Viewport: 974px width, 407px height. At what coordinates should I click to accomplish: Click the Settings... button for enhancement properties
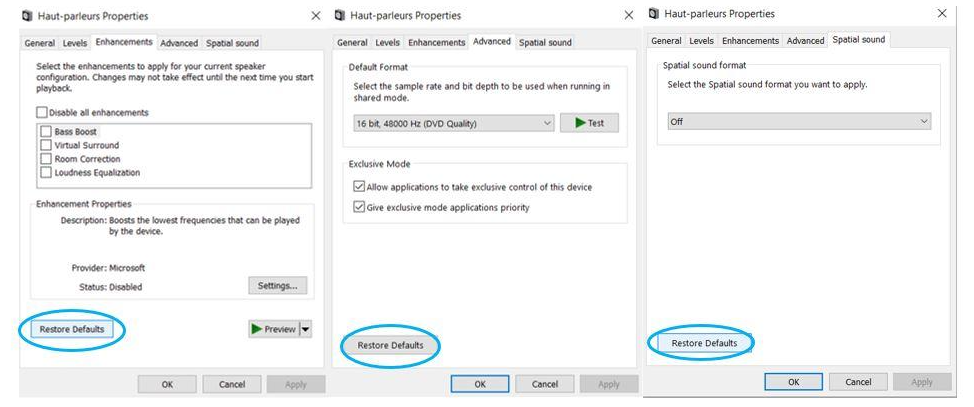[277, 286]
